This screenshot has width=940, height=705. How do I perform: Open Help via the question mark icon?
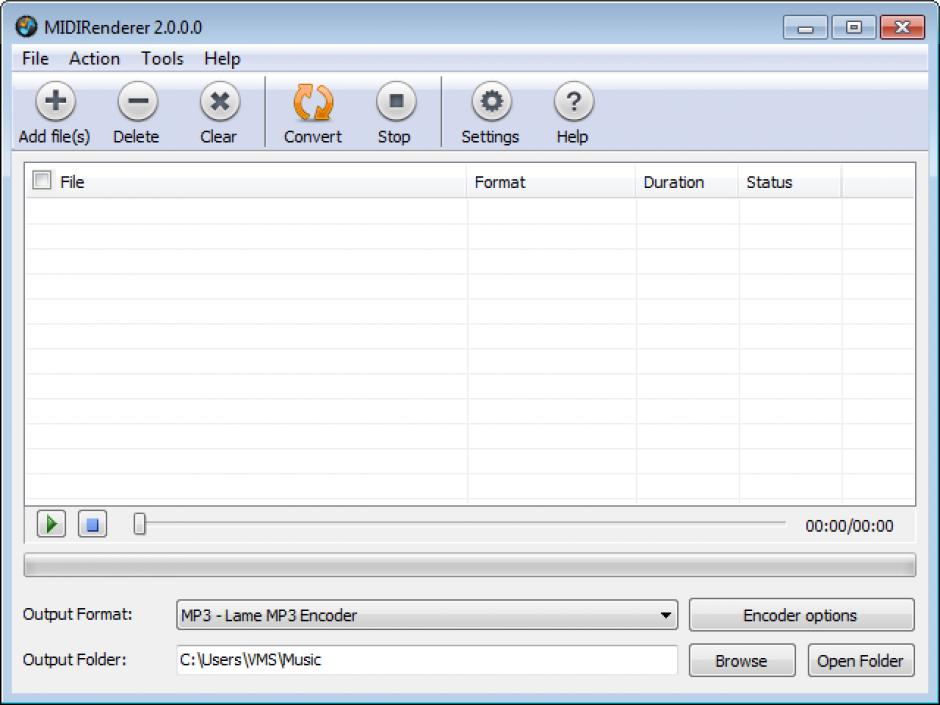572,102
